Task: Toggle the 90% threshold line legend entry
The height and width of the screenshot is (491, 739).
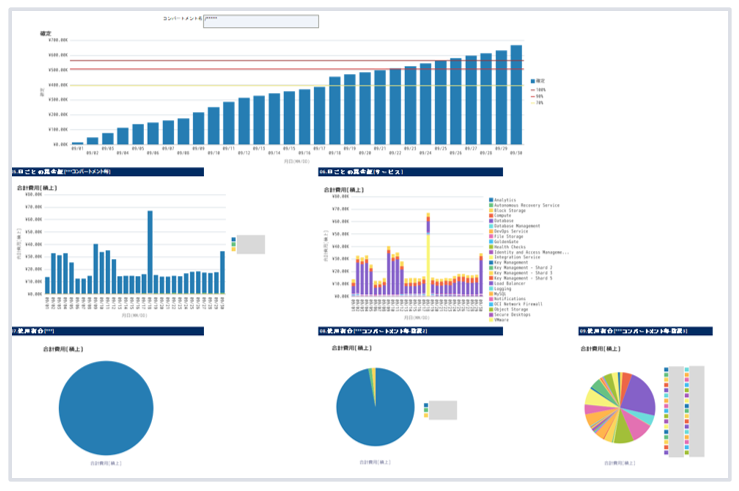Action: (539, 96)
